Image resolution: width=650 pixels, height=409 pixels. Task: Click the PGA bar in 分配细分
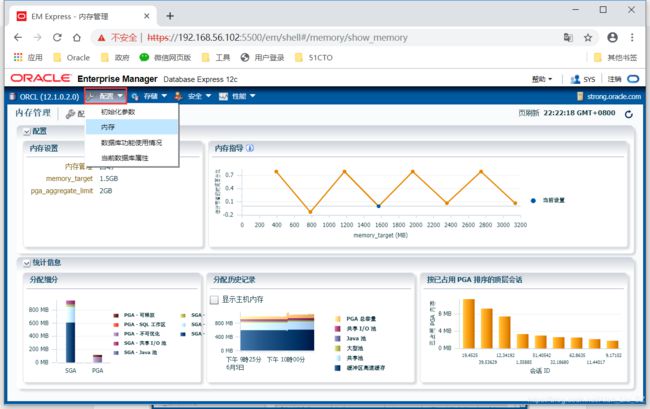(x=97, y=359)
